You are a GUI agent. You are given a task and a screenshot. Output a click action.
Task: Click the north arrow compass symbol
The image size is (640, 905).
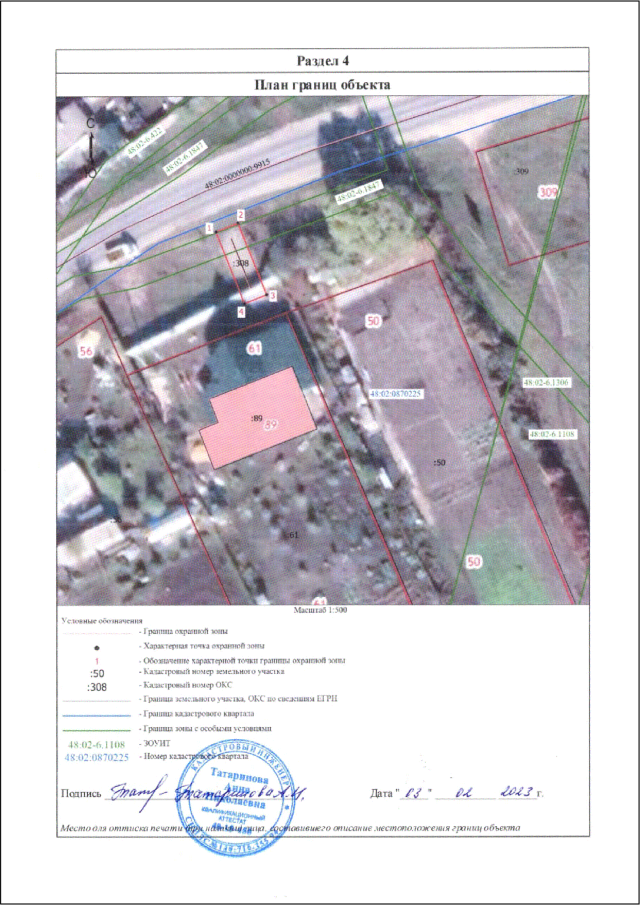[91, 146]
